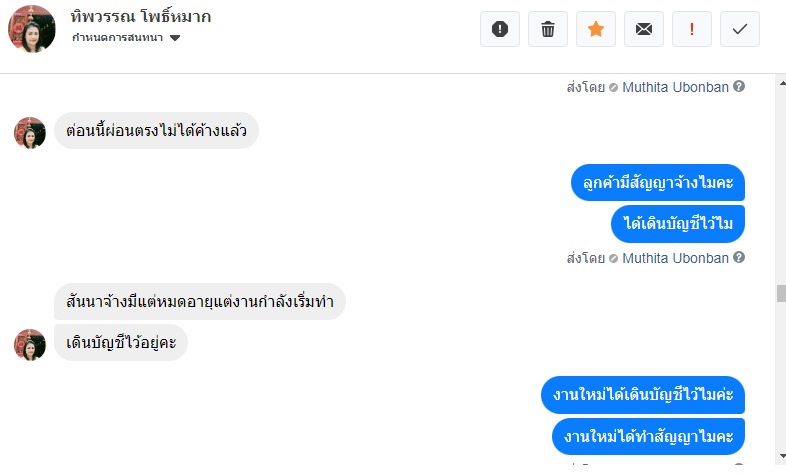Screen dimensions: 786x475
Task: Open the กำหนดการสนทนา dropdown
Action: click(126, 38)
